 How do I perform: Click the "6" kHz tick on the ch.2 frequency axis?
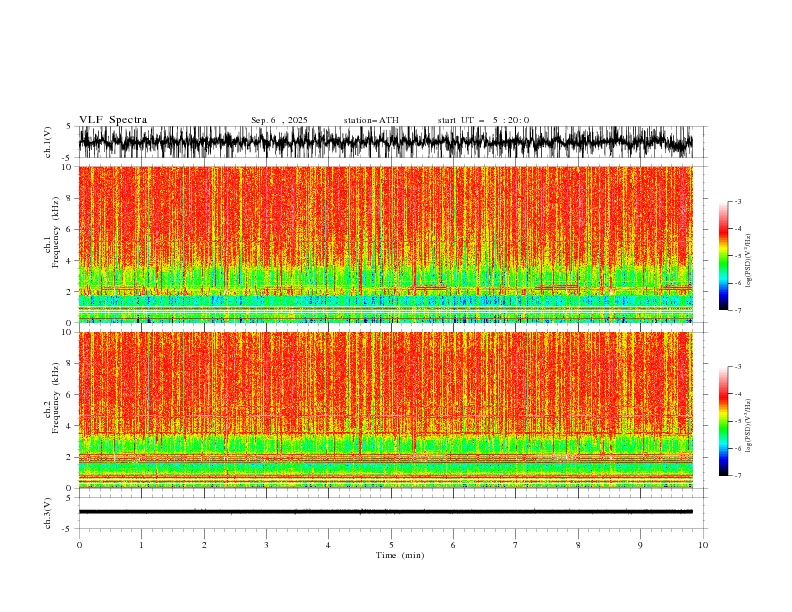70,394
